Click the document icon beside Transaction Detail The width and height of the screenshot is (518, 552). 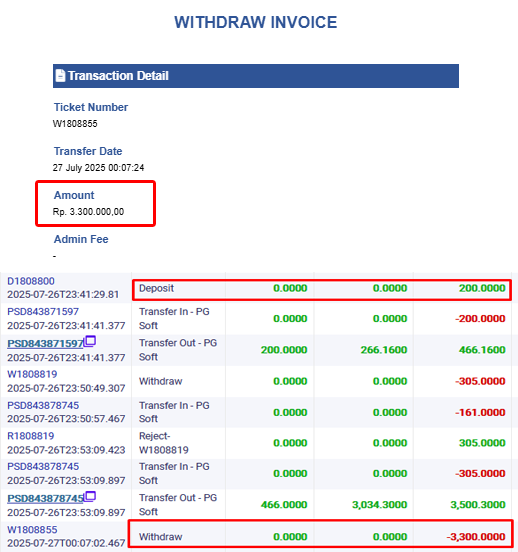pyautogui.click(x=60, y=76)
